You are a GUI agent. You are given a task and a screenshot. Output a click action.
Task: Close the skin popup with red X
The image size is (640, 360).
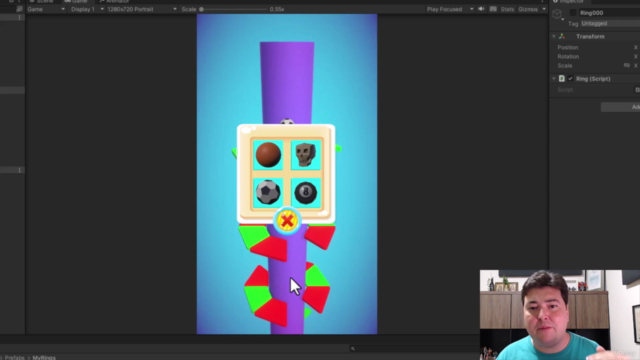[x=287, y=221]
